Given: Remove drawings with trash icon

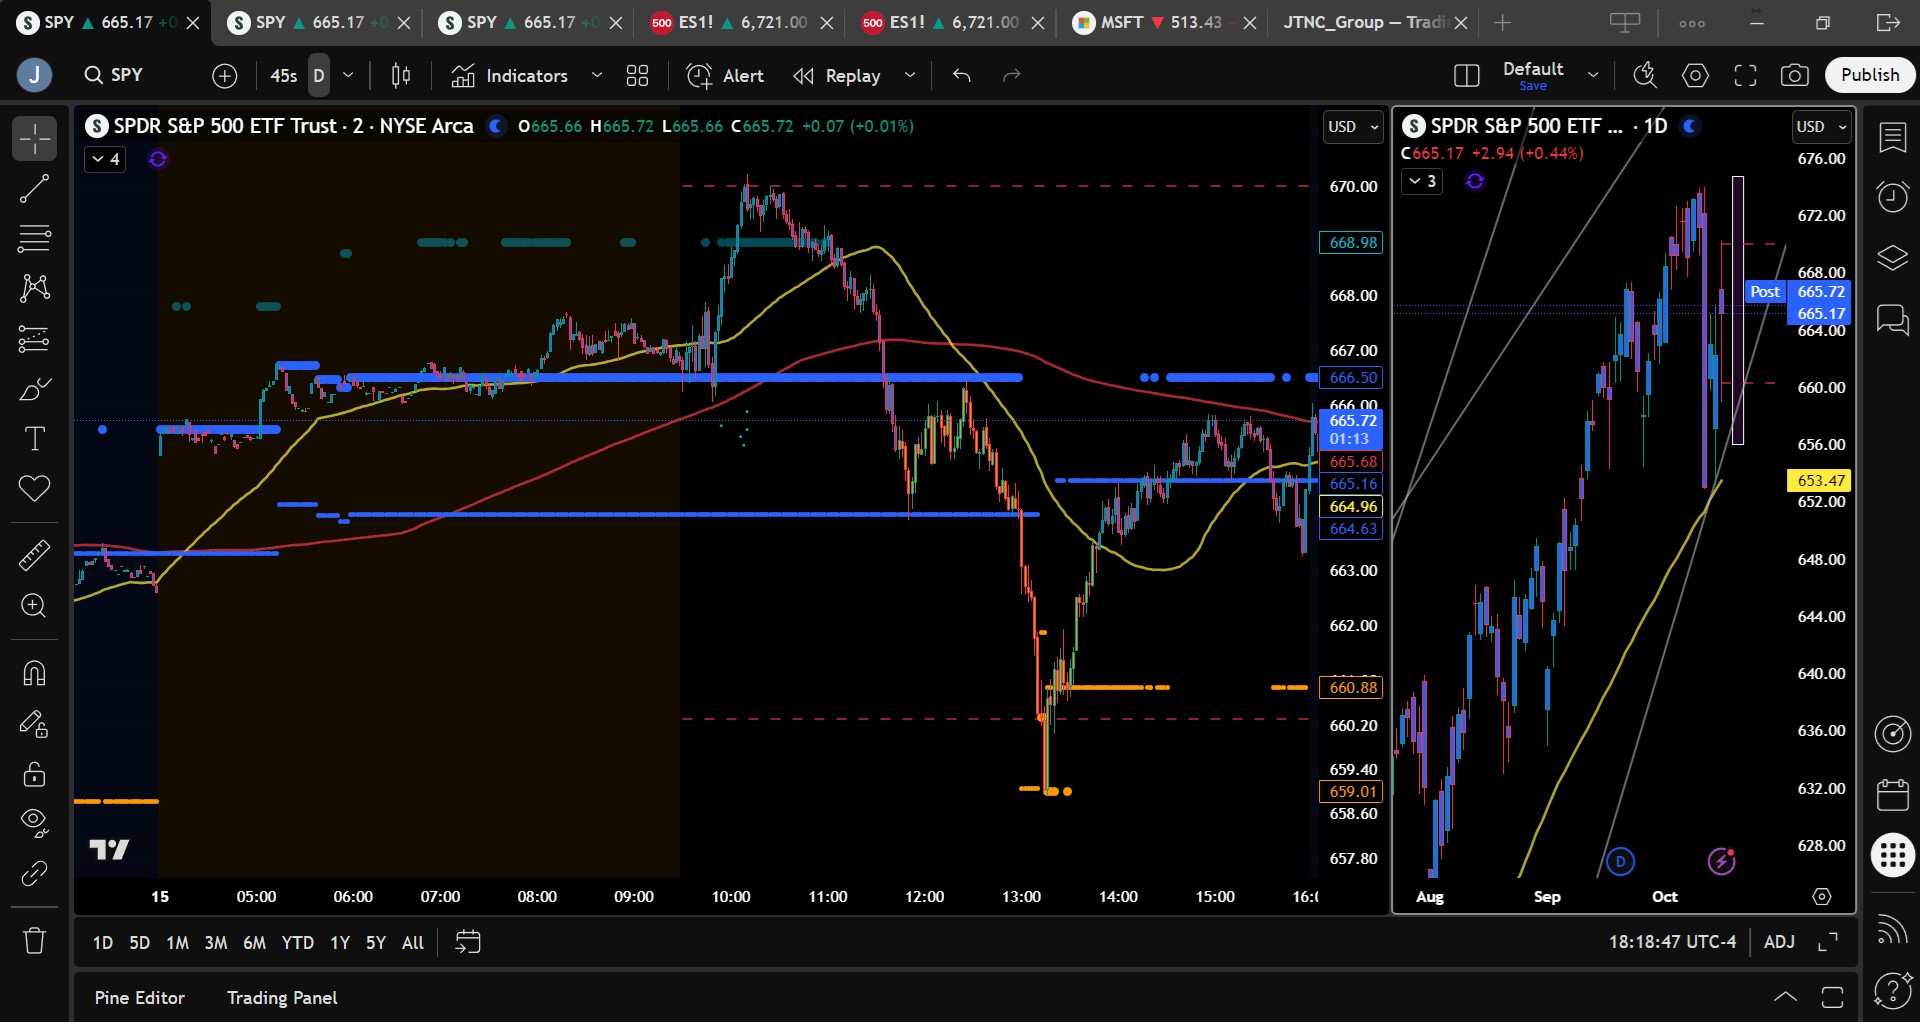Looking at the screenshot, I should point(34,940).
